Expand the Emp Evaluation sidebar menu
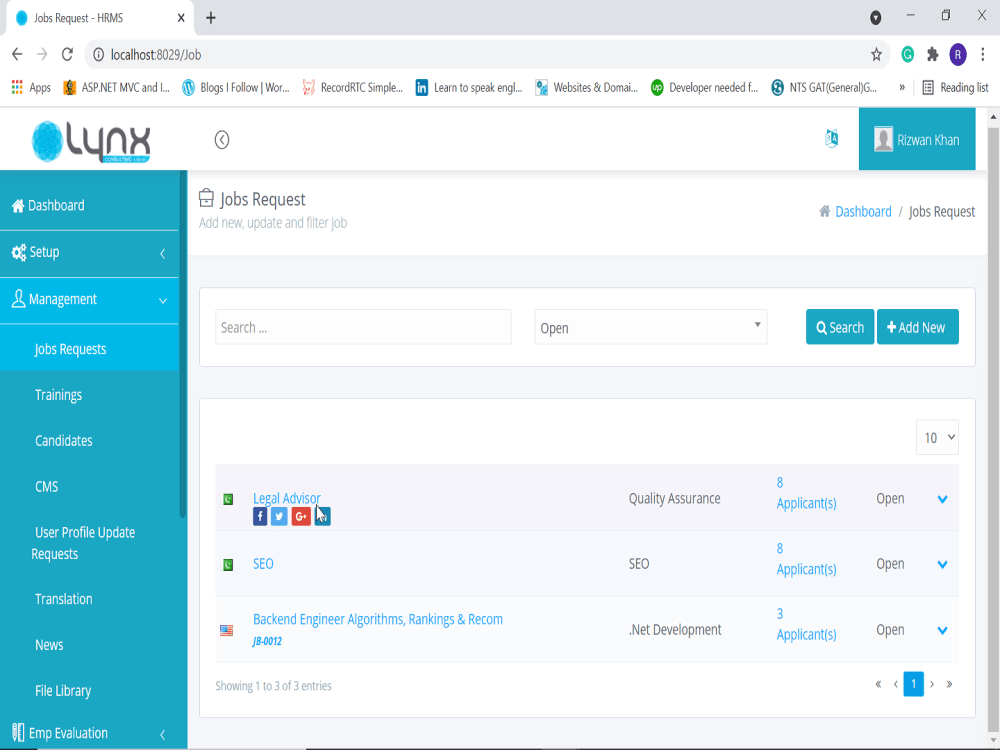The image size is (1000, 750). 89,733
